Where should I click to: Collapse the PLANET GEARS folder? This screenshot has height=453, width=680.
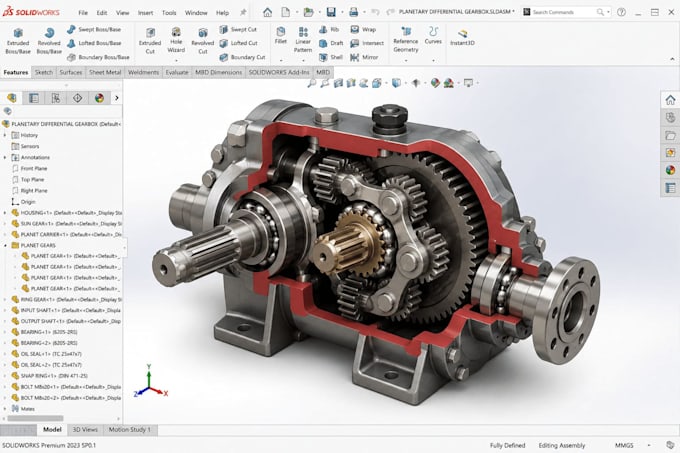coord(5,245)
